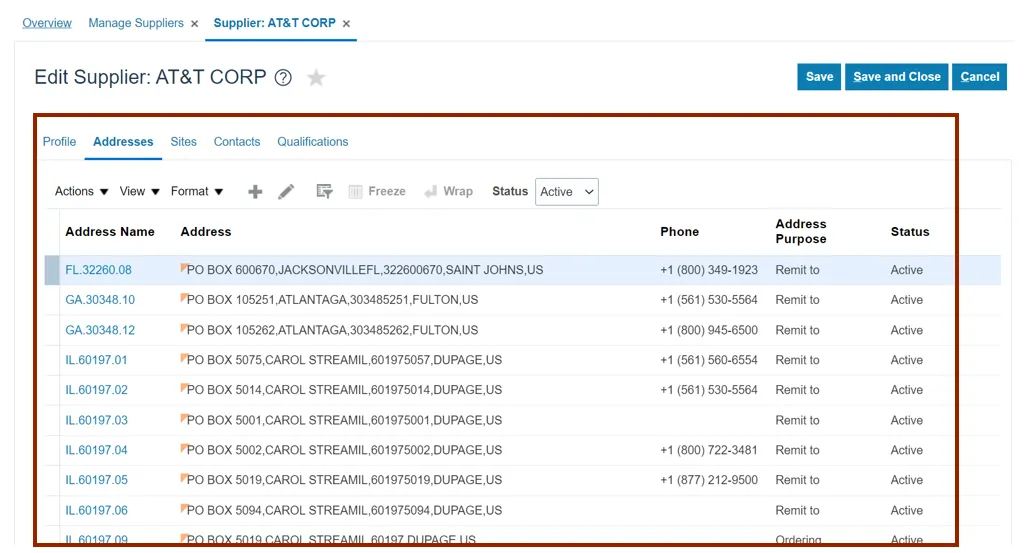This screenshot has width=1027, height=553.
Task: Open the Status Active combo box
Action: tap(566, 192)
